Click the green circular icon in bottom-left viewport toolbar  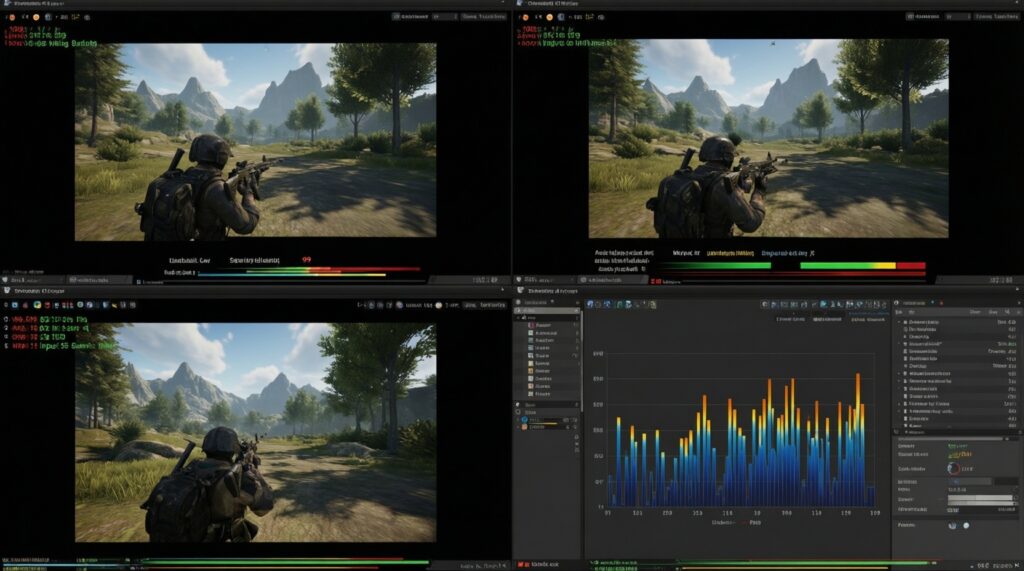point(36,303)
